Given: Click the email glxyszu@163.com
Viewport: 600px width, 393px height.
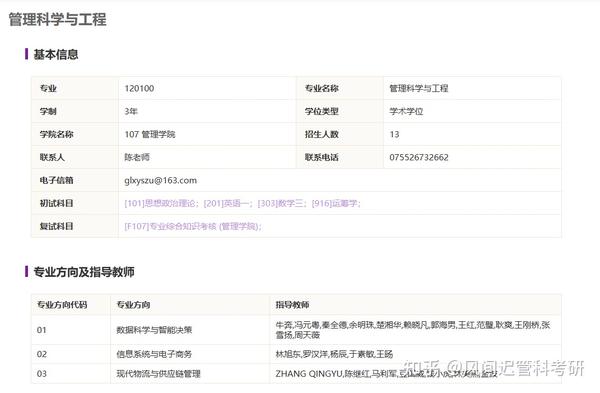Looking at the screenshot, I should pos(161,180).
